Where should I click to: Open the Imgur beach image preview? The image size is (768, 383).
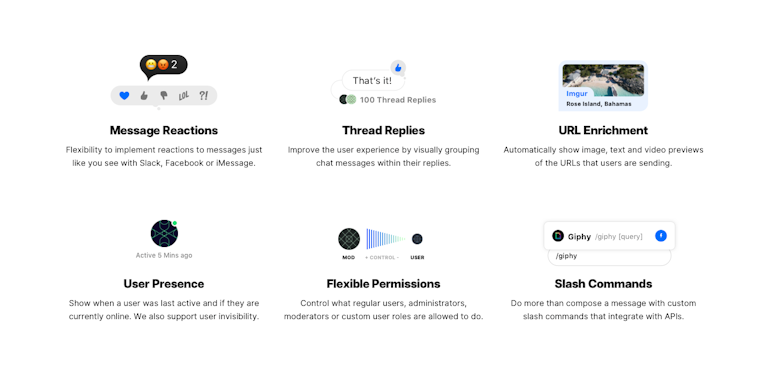[603, 80]
